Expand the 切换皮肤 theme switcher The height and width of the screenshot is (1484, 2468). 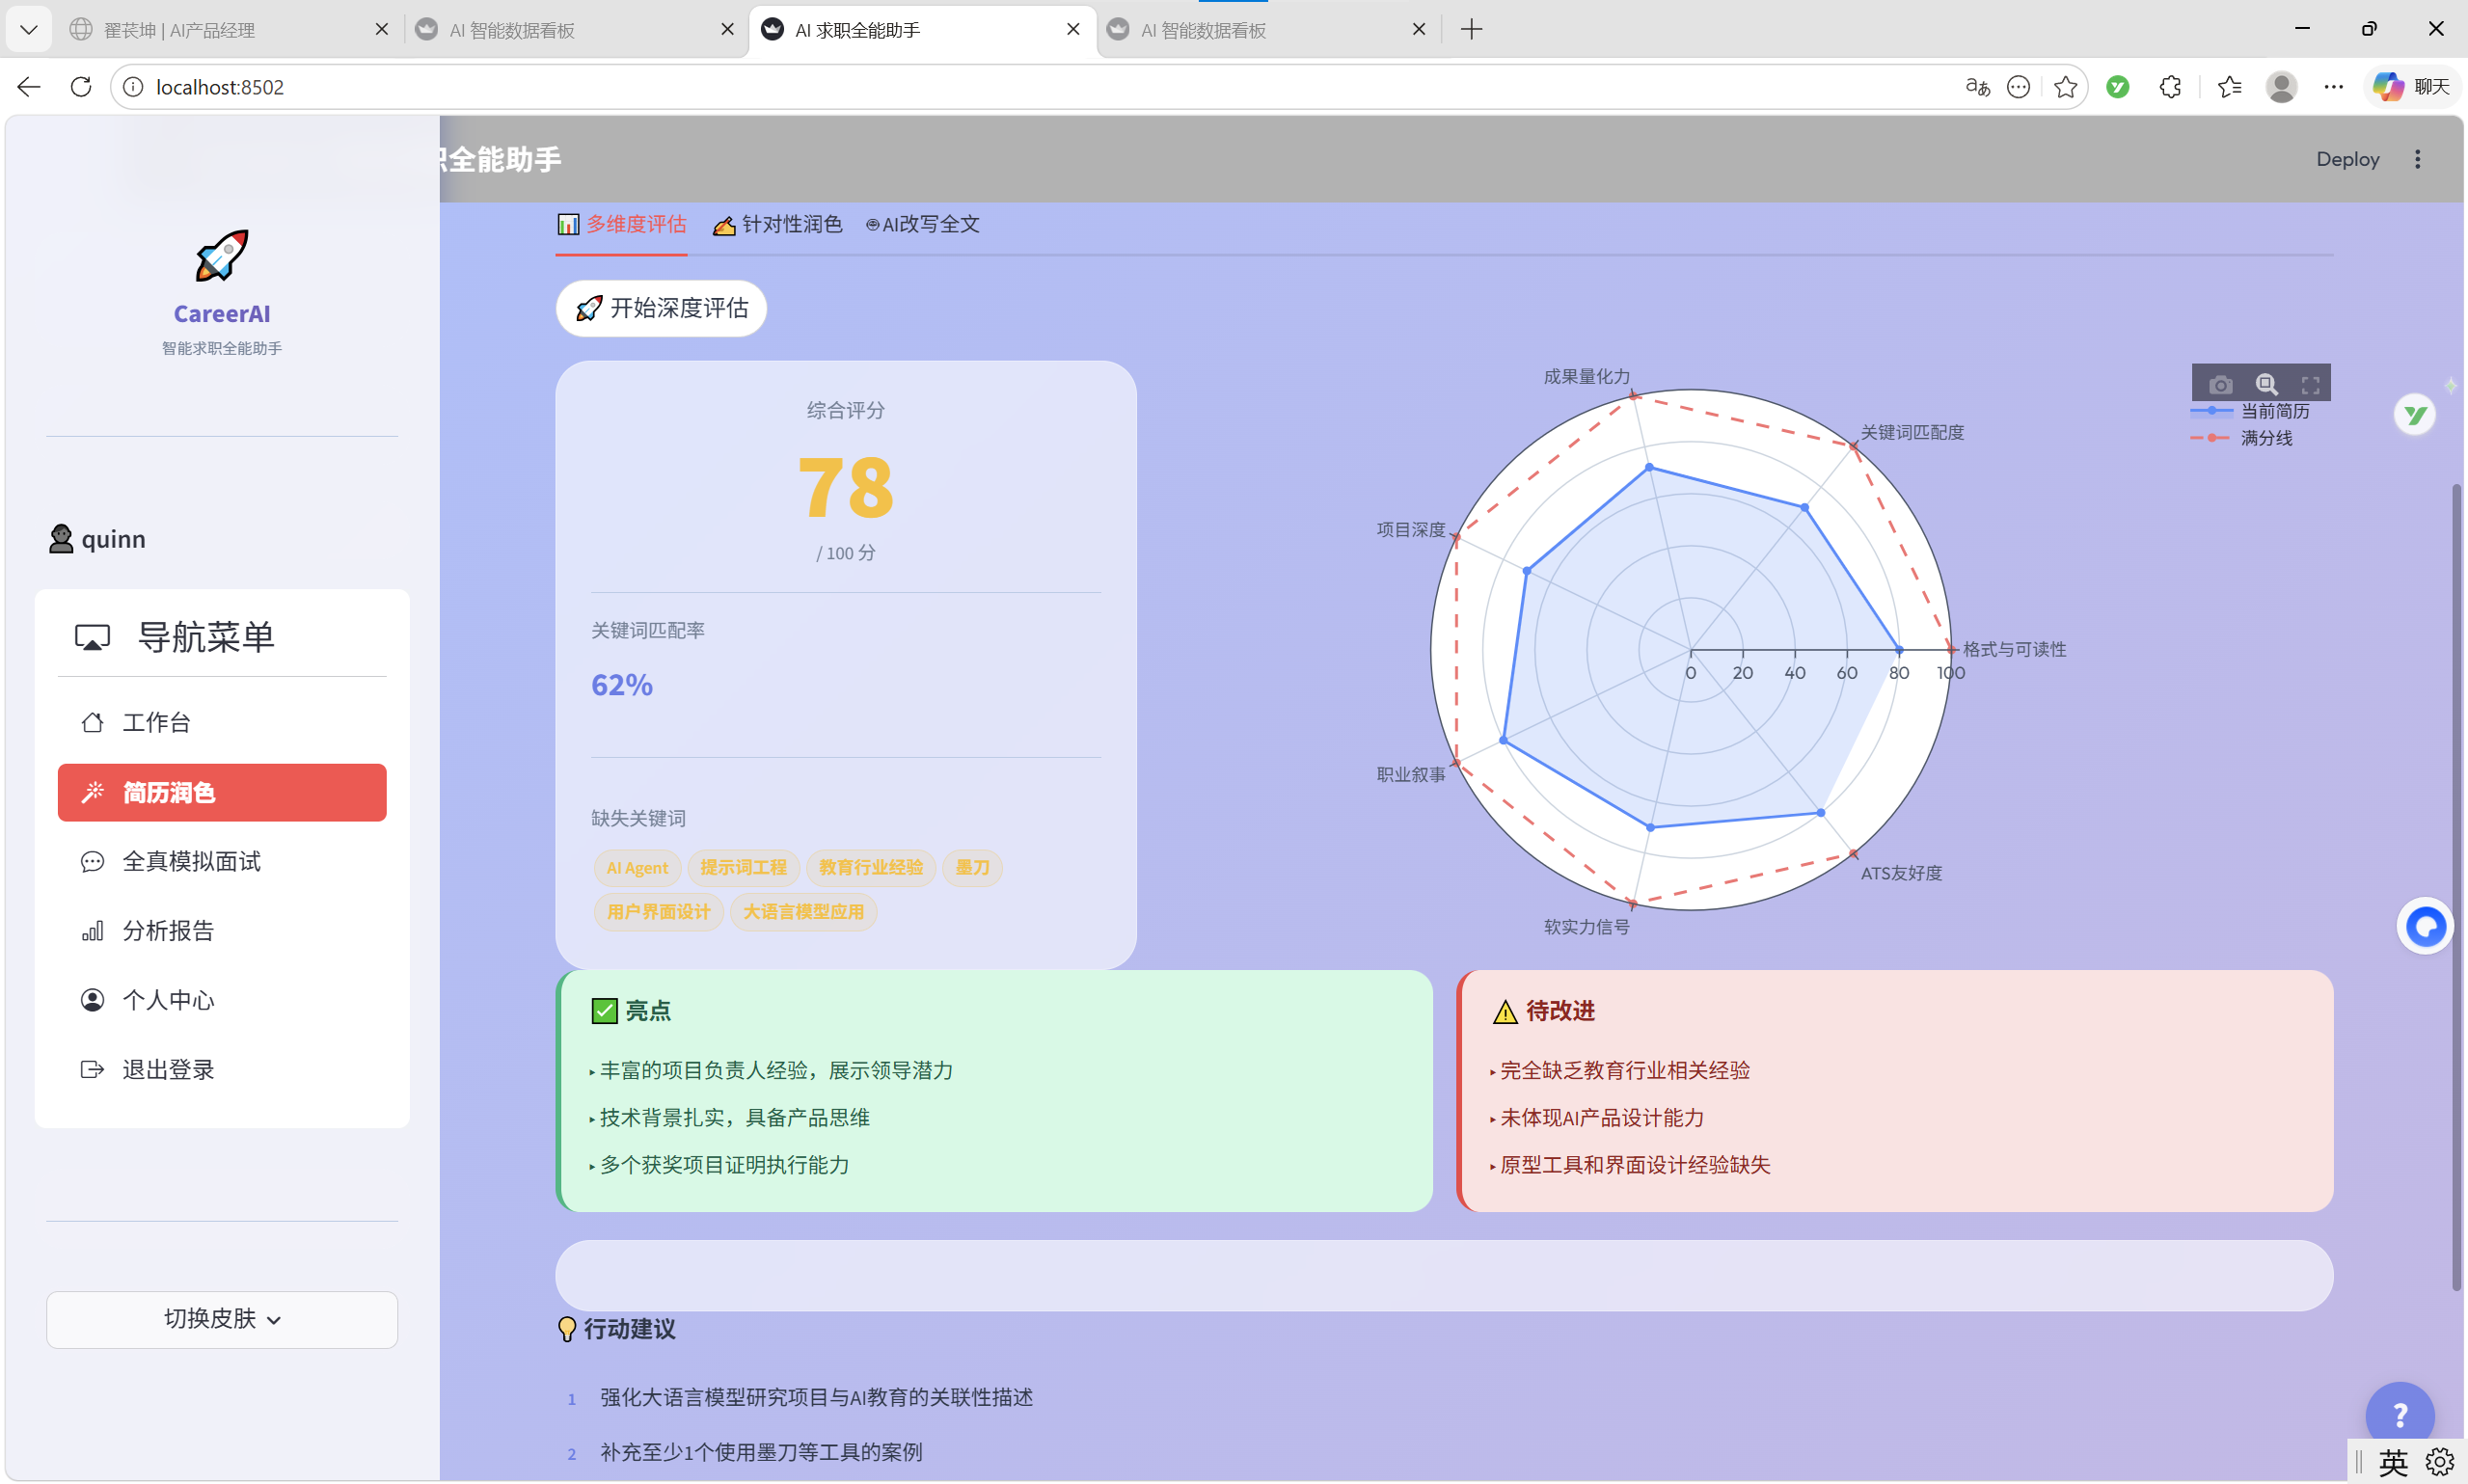tap(221, 1318)
